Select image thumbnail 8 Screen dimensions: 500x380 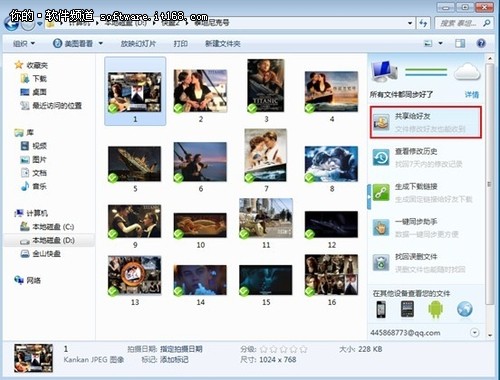point(331,164)
